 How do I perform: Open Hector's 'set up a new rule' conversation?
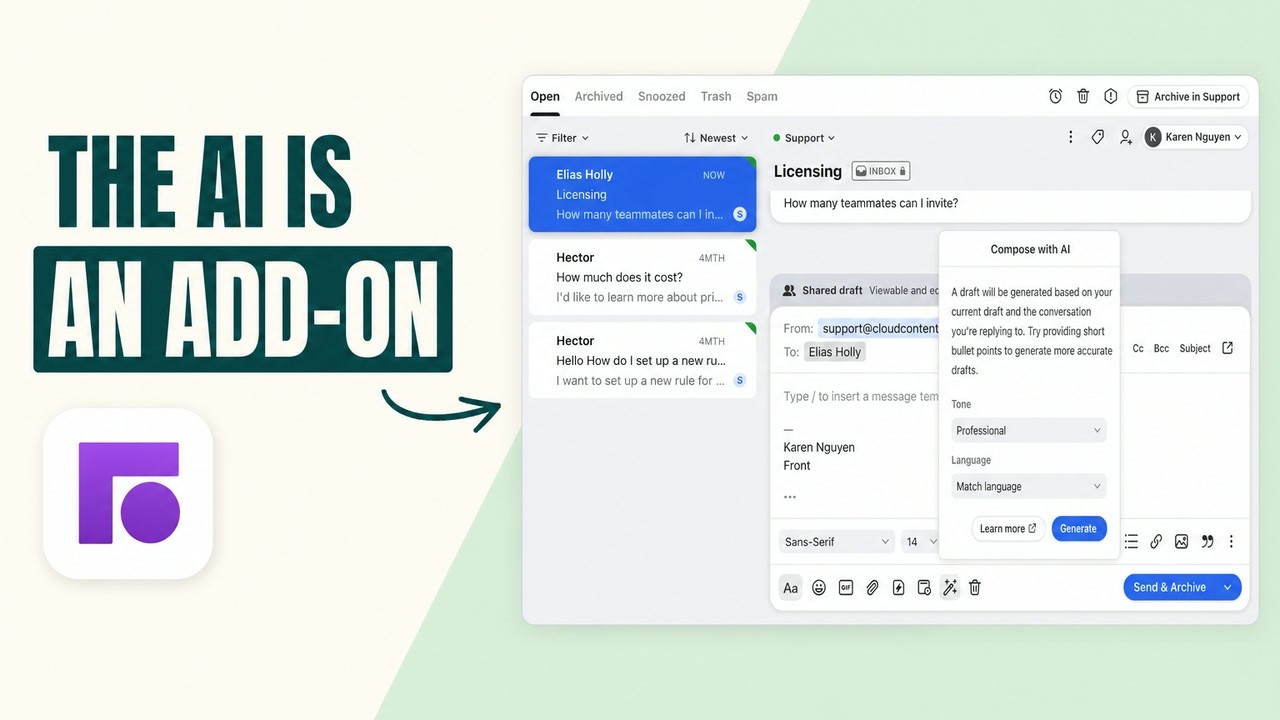click(642, 360)
